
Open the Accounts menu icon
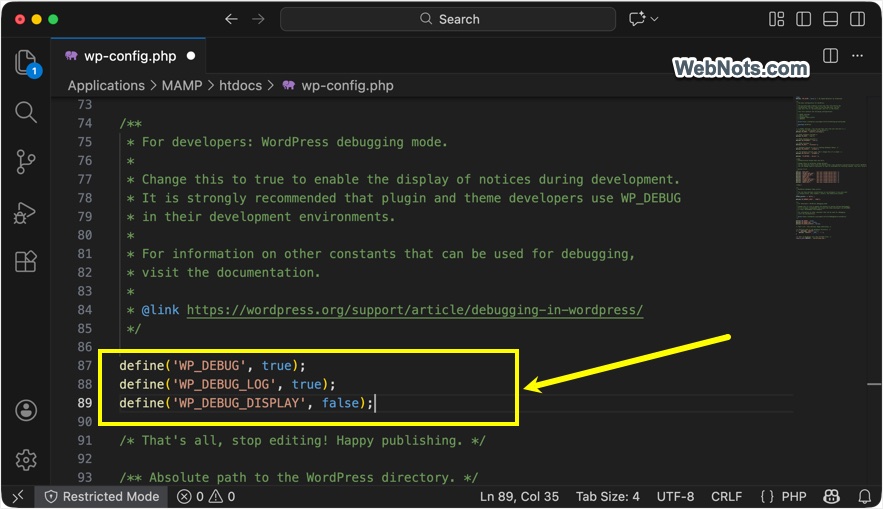coord(26,410)
